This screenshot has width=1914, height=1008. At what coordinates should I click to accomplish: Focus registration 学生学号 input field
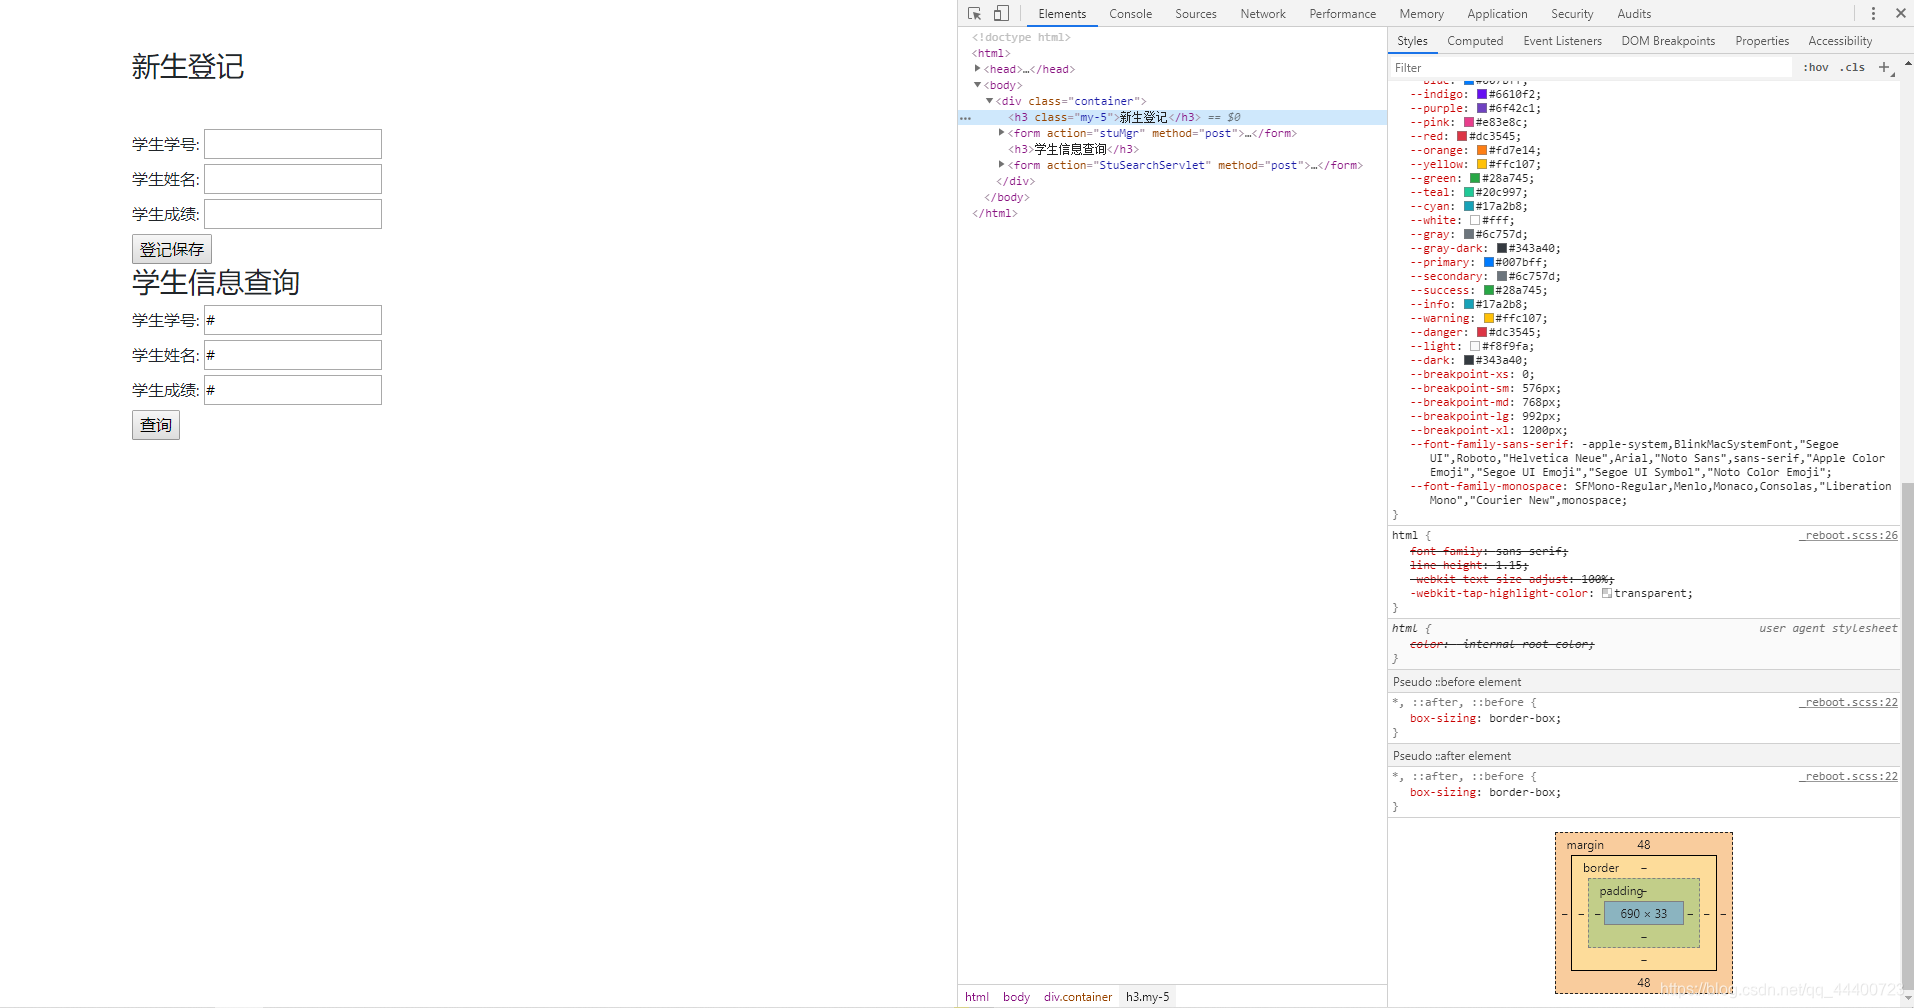coord(293,144)
